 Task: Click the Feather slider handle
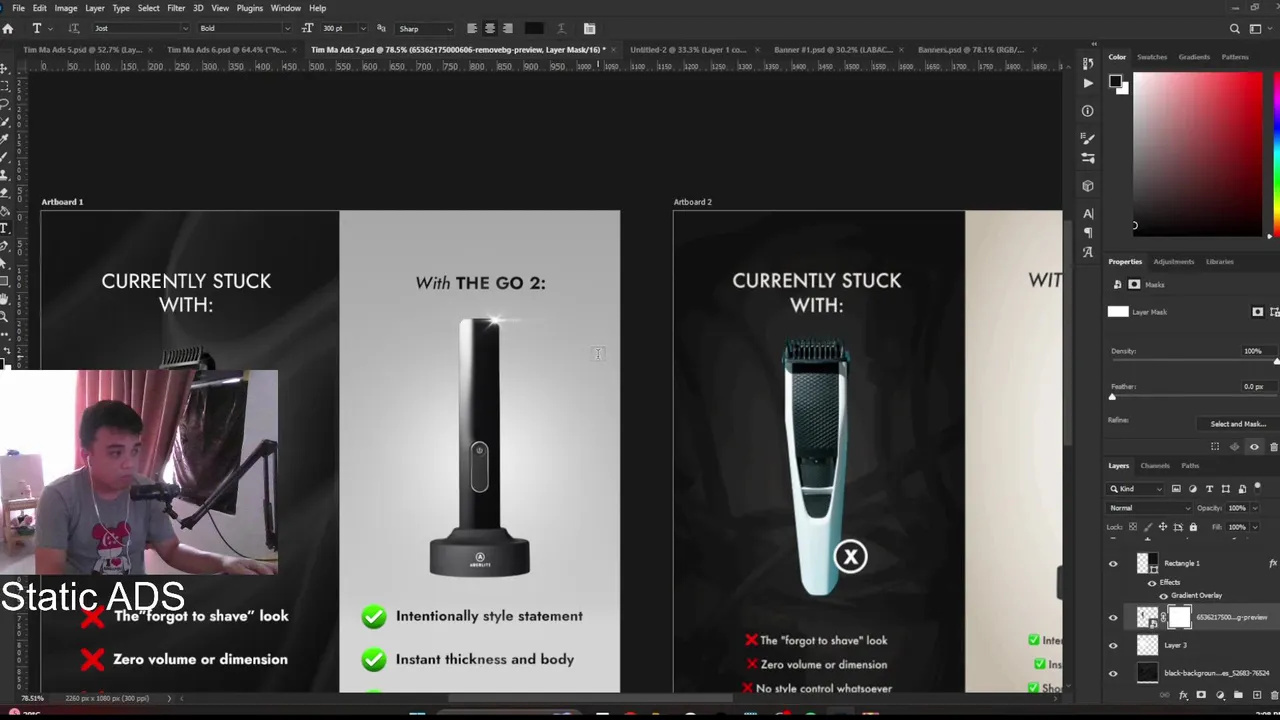tap(1112, 397)
